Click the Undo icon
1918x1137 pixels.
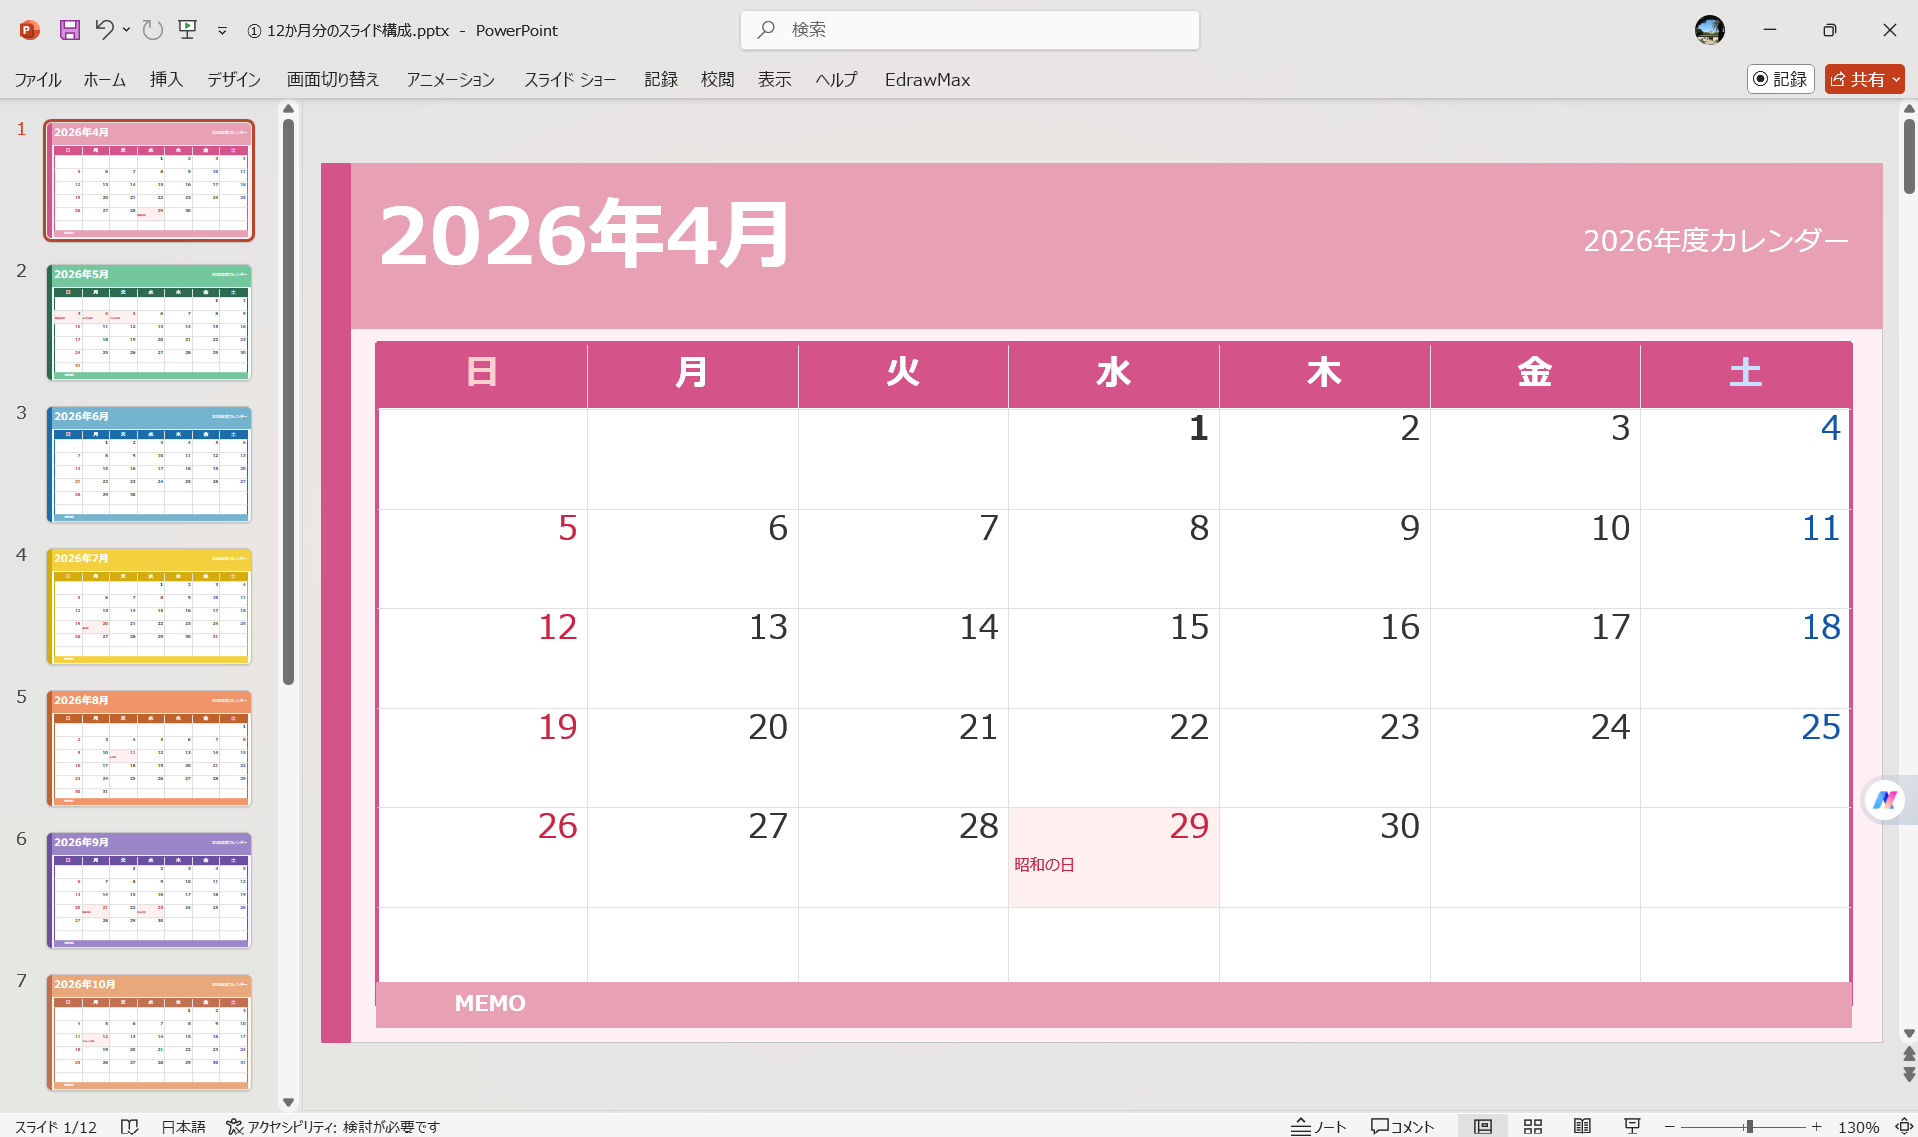(106, 30)
